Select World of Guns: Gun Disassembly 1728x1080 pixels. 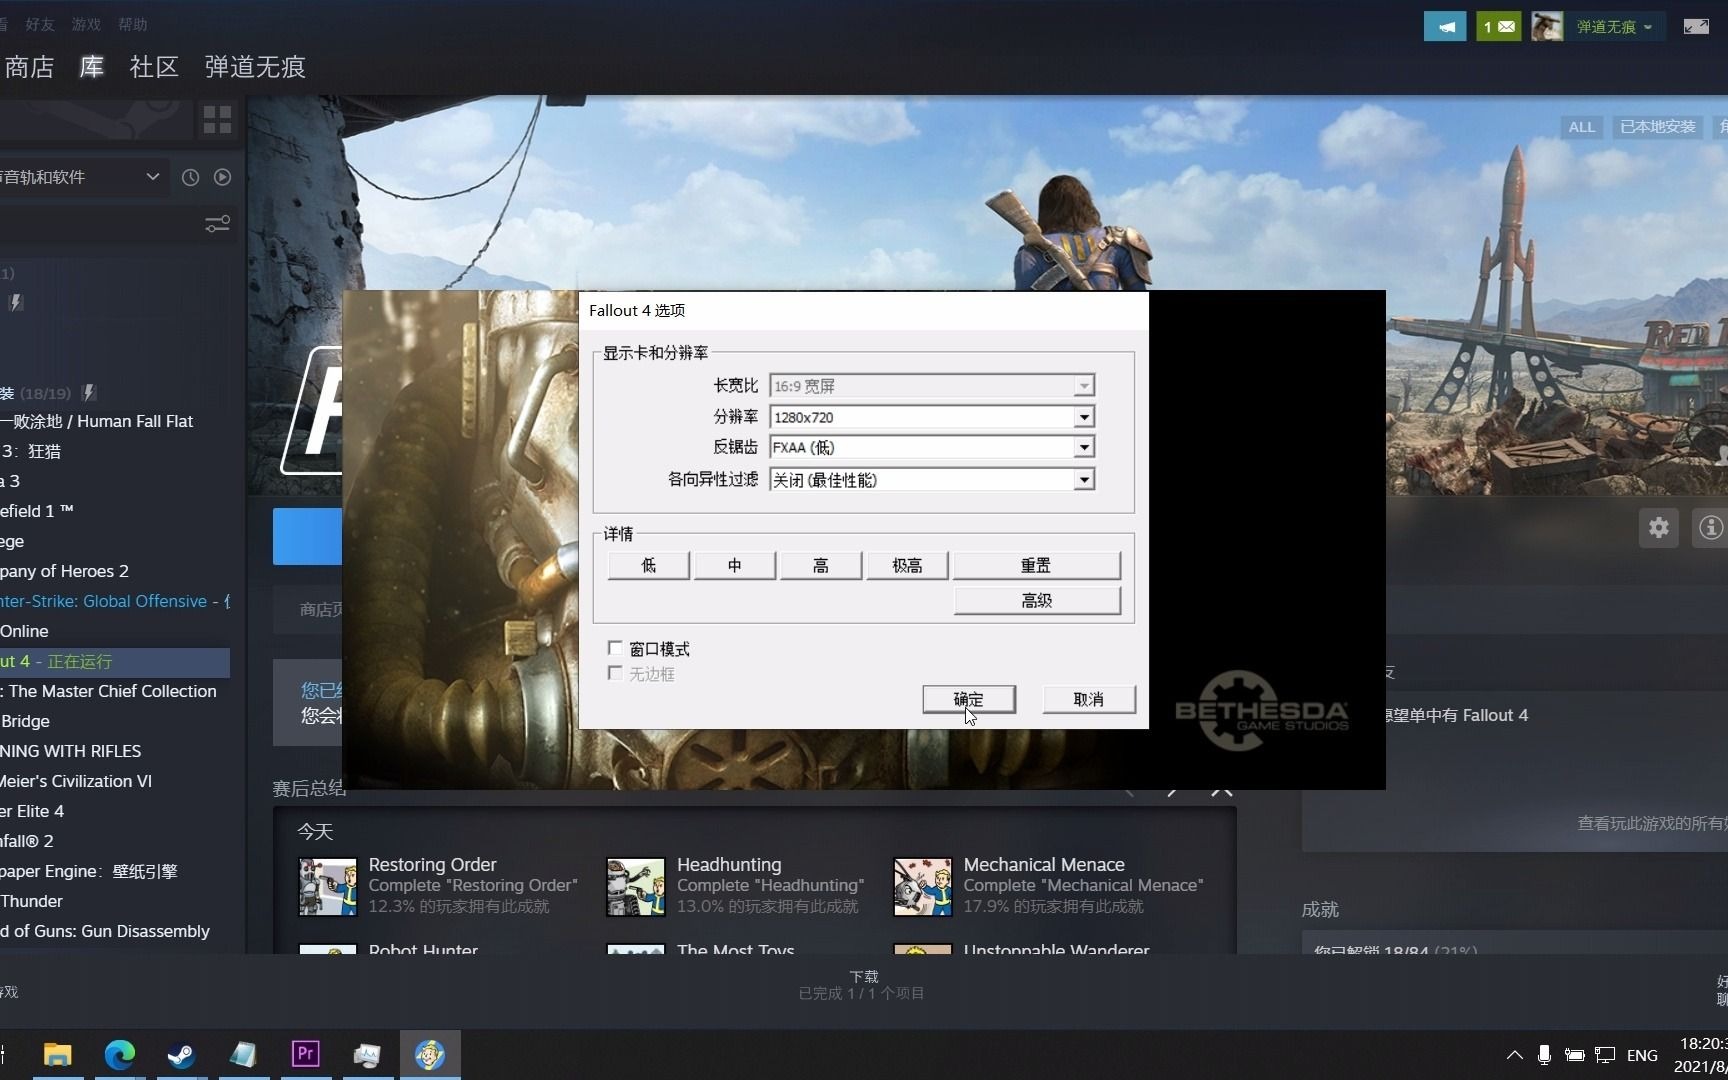[105, 931]
